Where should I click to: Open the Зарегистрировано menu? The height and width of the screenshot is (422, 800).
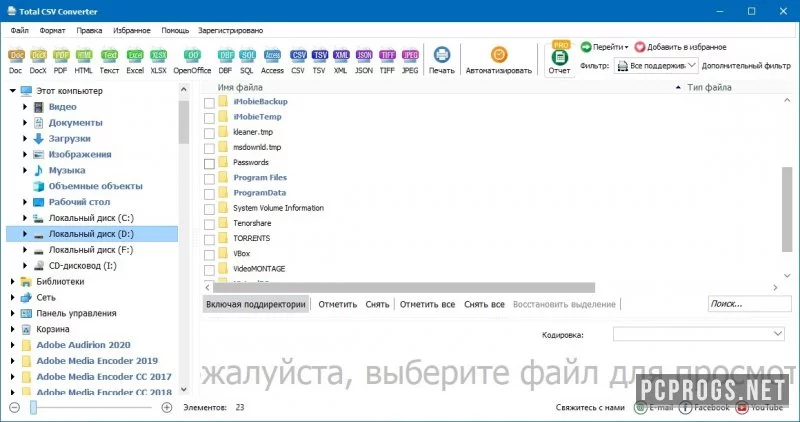tap(231, 31)
